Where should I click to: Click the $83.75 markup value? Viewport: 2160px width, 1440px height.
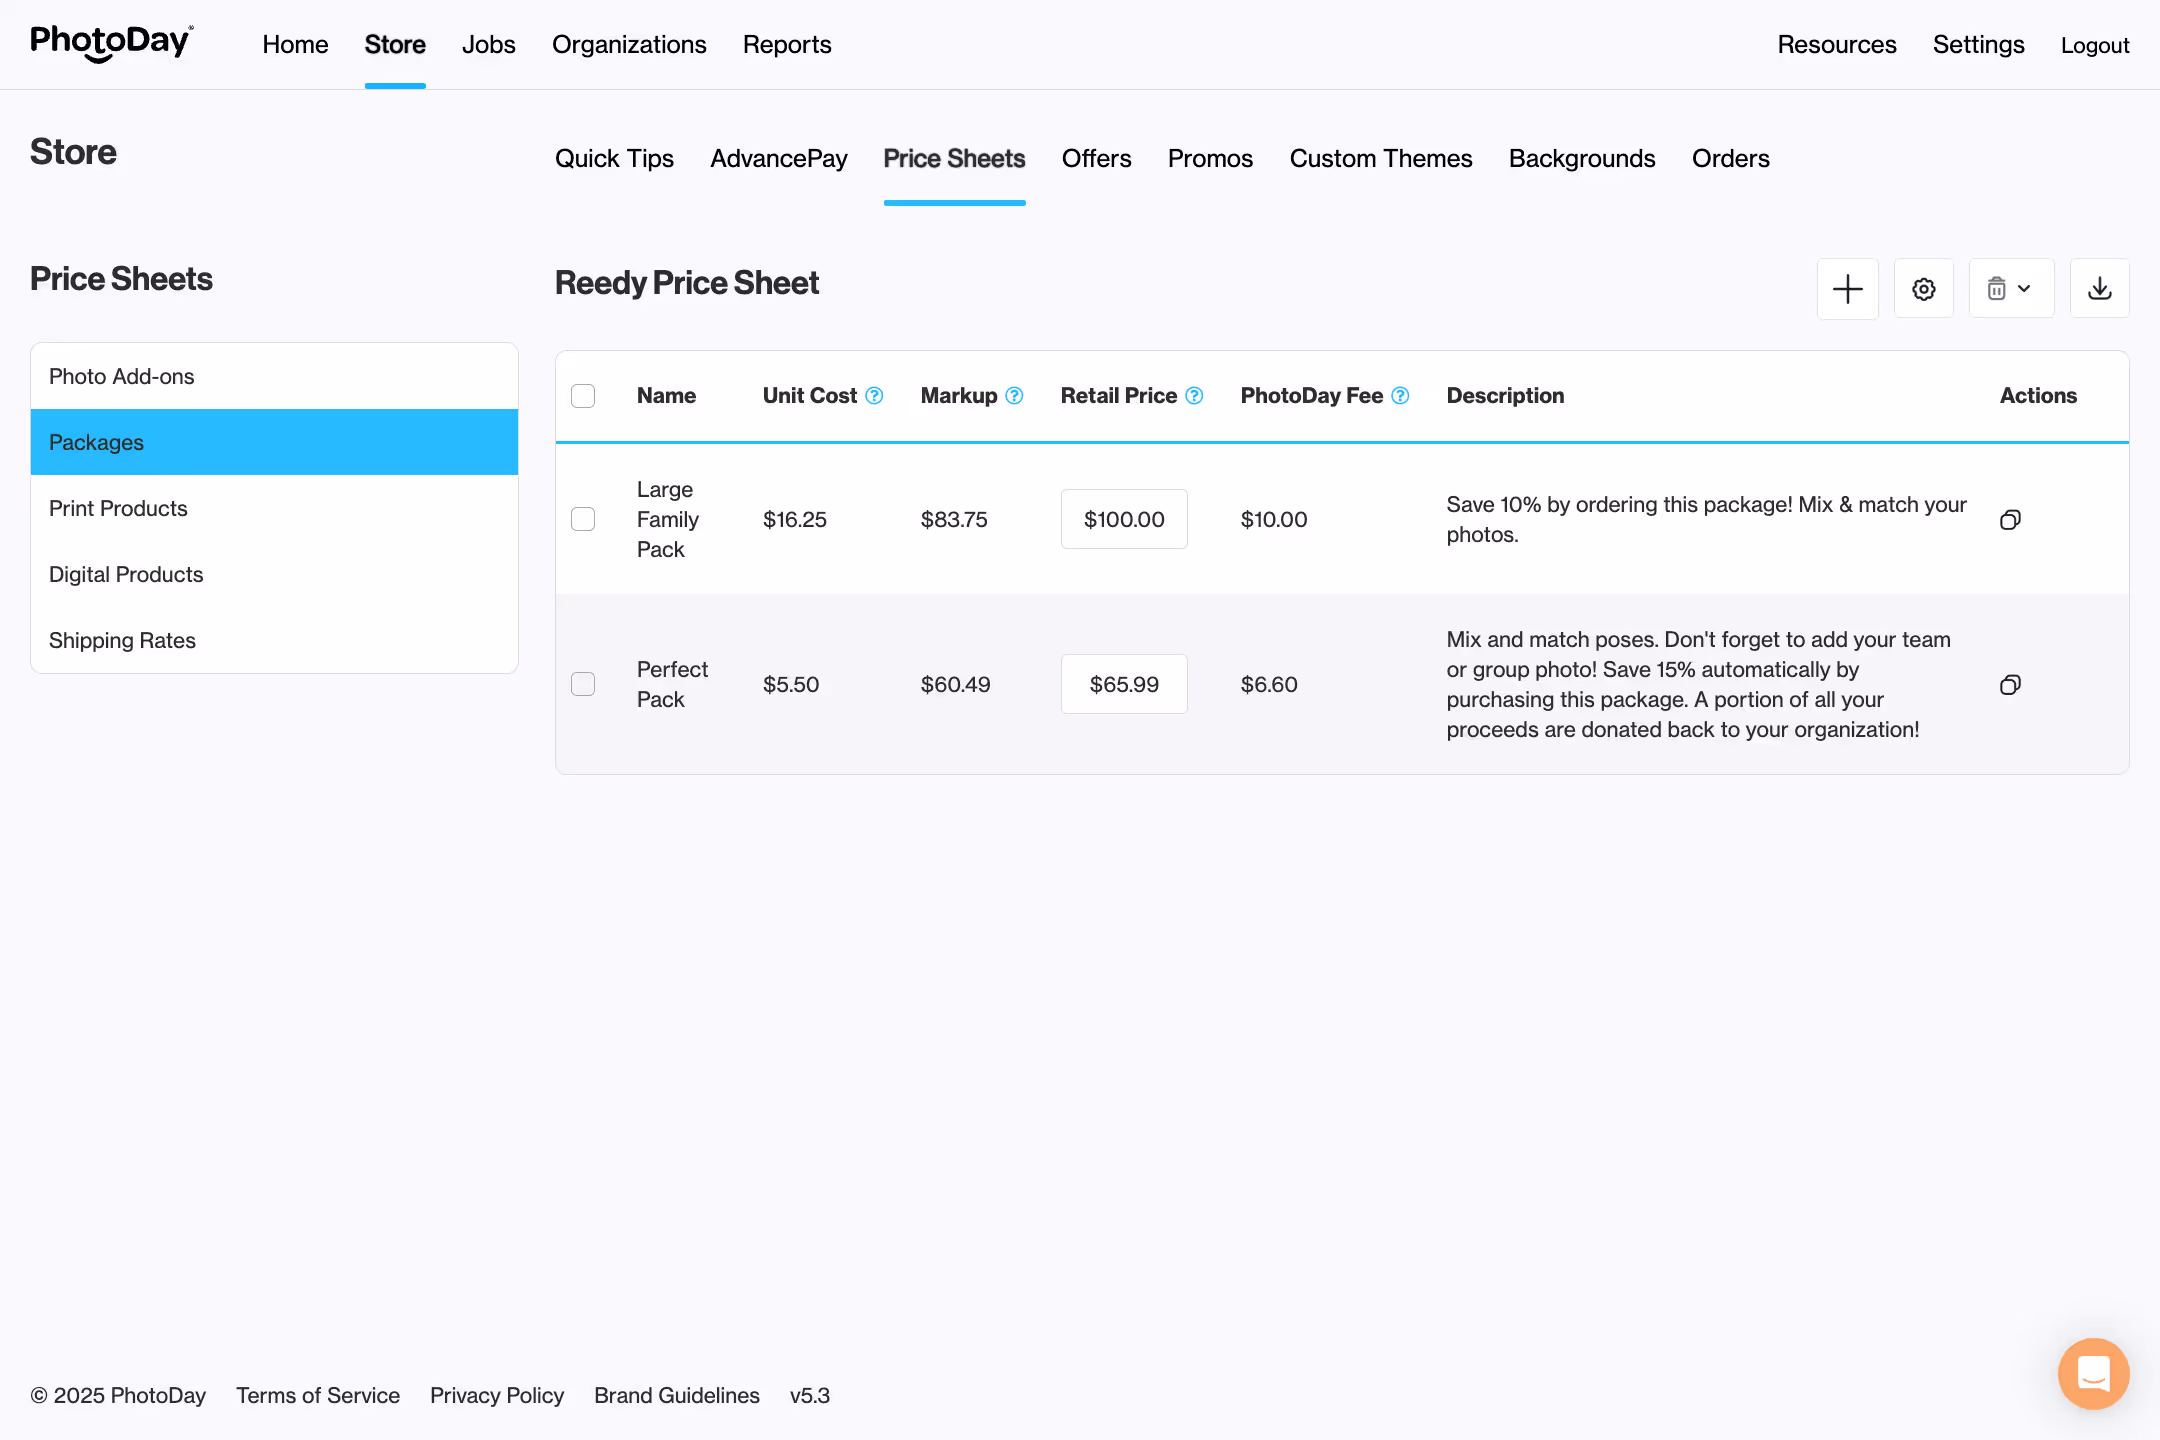point(954,519)
